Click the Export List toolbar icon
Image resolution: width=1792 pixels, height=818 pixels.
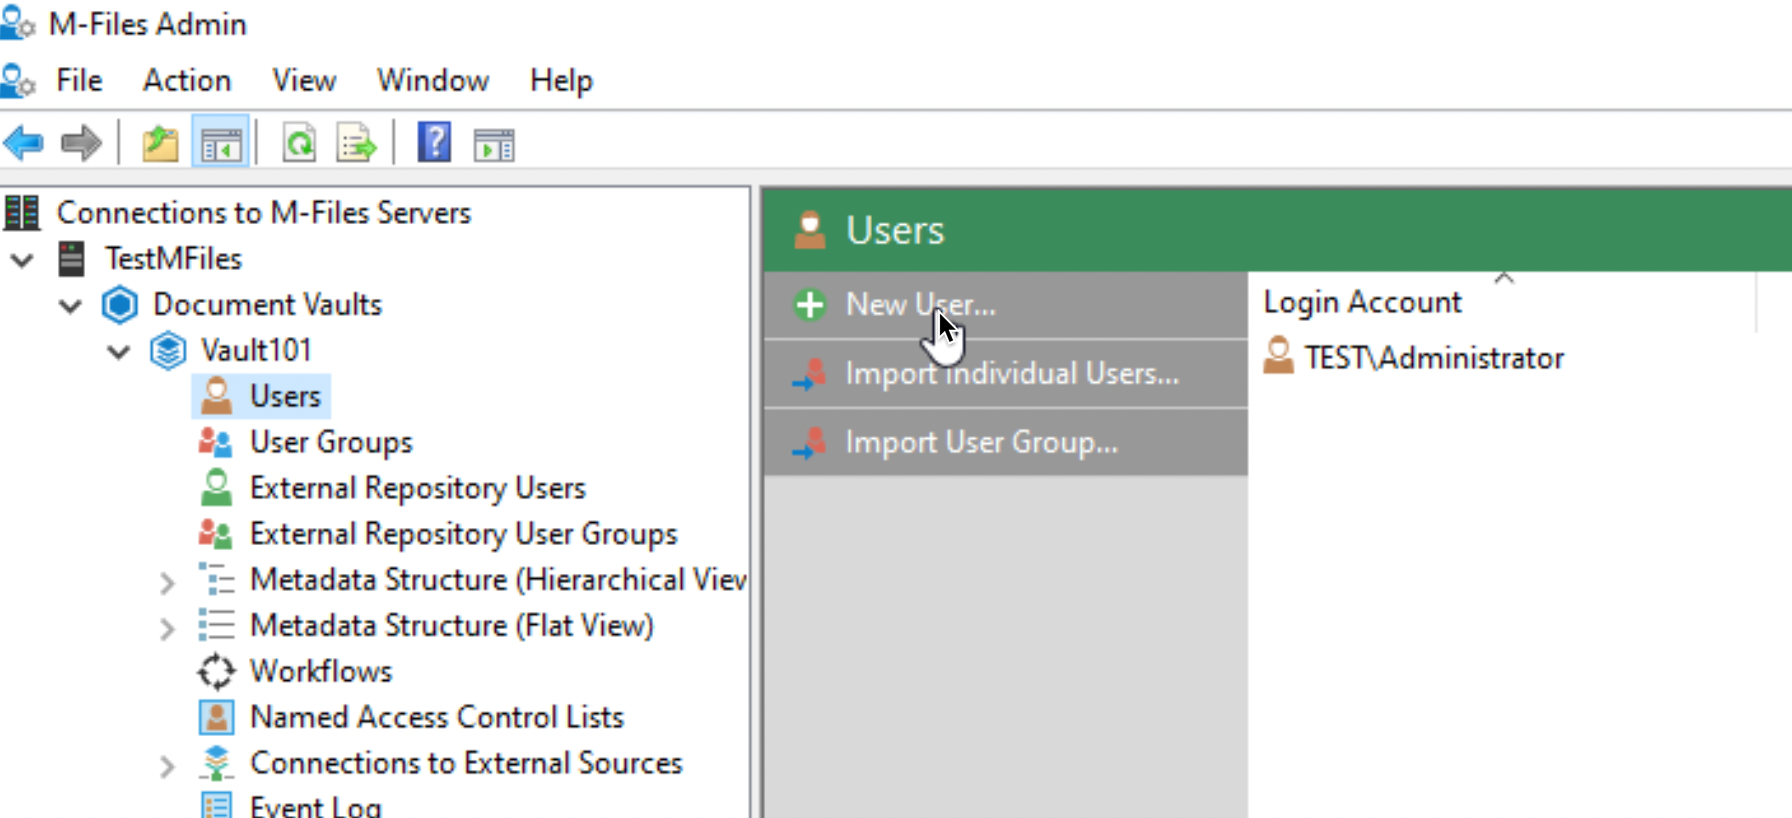coord(357,144)
